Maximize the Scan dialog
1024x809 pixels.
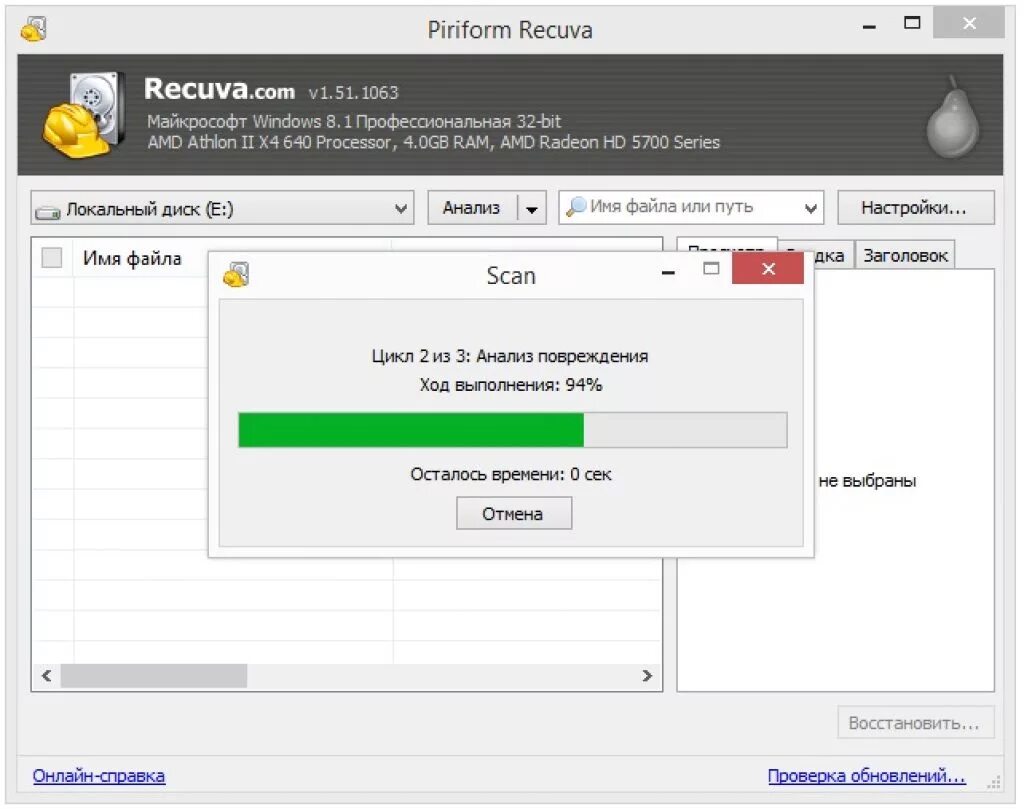[x=711, y=268]
